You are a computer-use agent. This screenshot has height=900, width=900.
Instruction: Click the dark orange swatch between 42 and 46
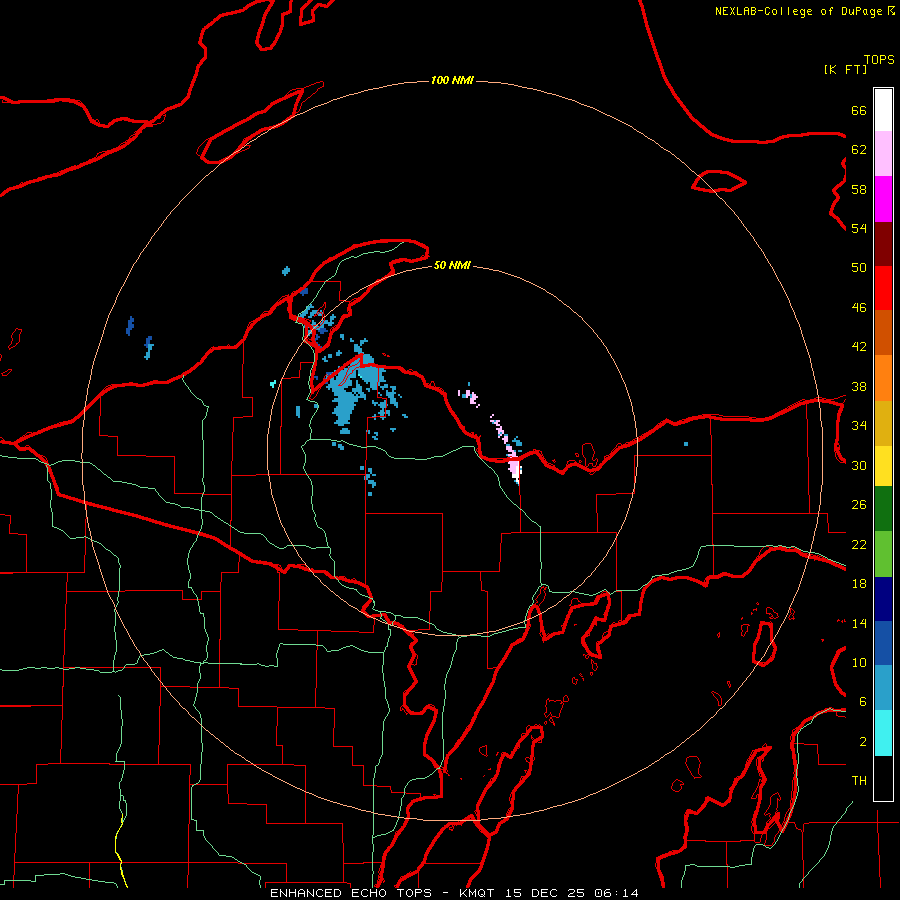click(x=883, y=333)
